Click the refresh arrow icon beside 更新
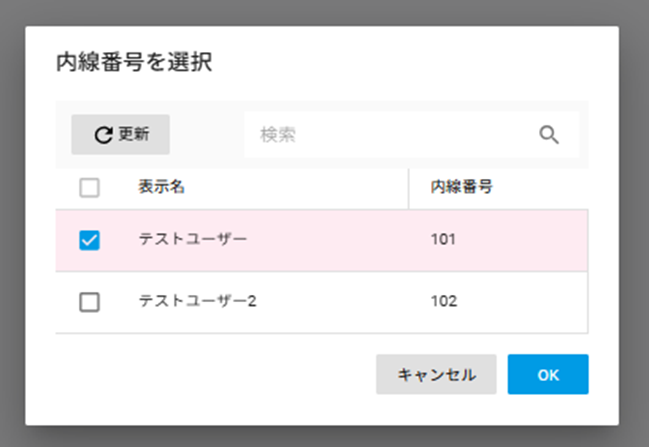The height and width of the screenshot is (447, 649). click(103, 135)
